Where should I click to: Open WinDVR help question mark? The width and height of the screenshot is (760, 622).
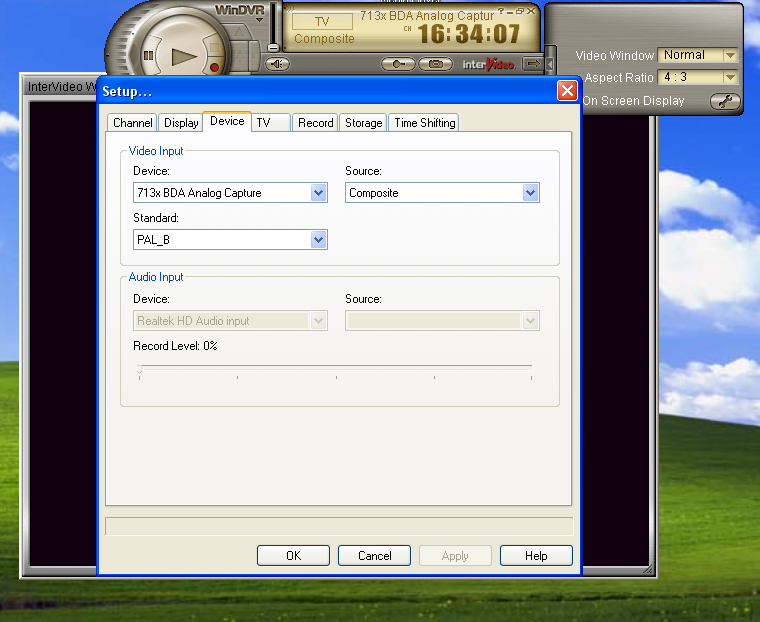pyautogui.click(x=501, y=11)
